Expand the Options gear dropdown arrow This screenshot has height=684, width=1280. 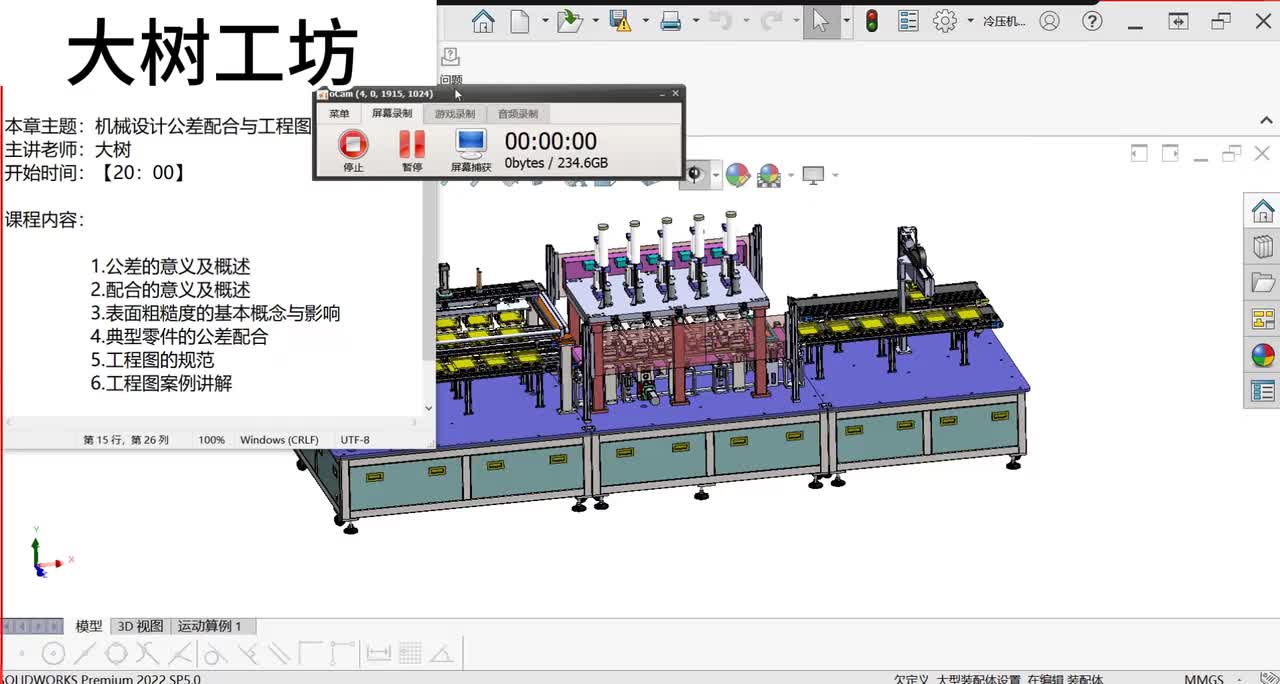point(970,20)
